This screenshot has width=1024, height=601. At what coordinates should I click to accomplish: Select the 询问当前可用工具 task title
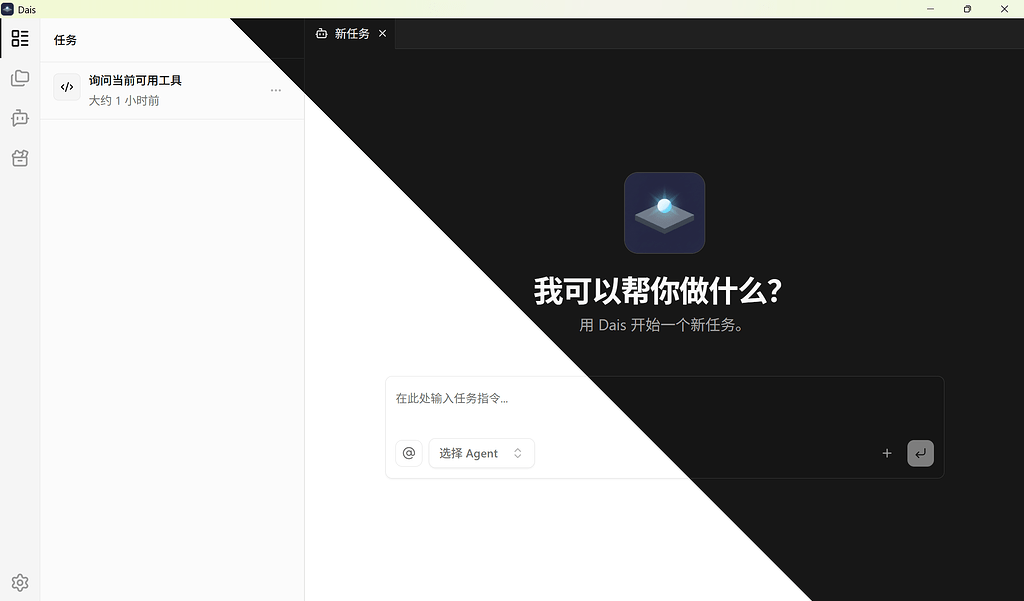coord(135,80)
